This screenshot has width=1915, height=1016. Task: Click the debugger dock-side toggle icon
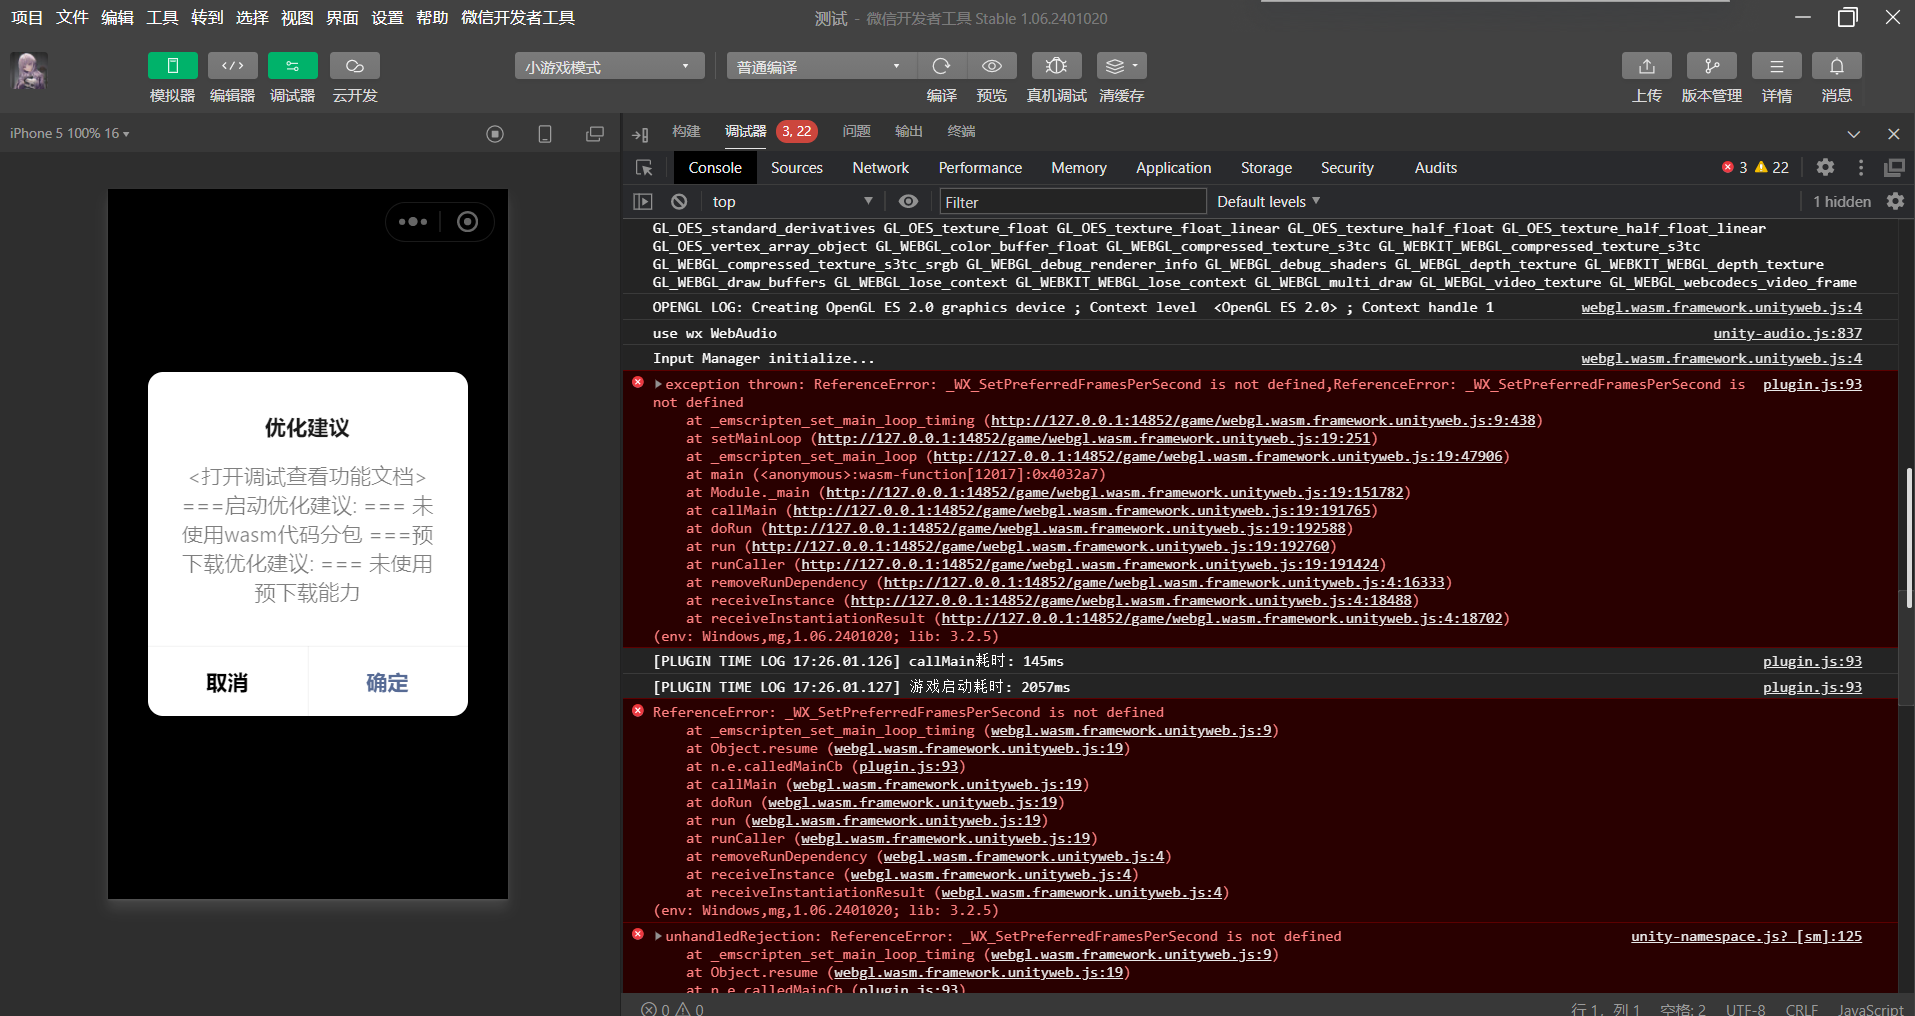641,134
